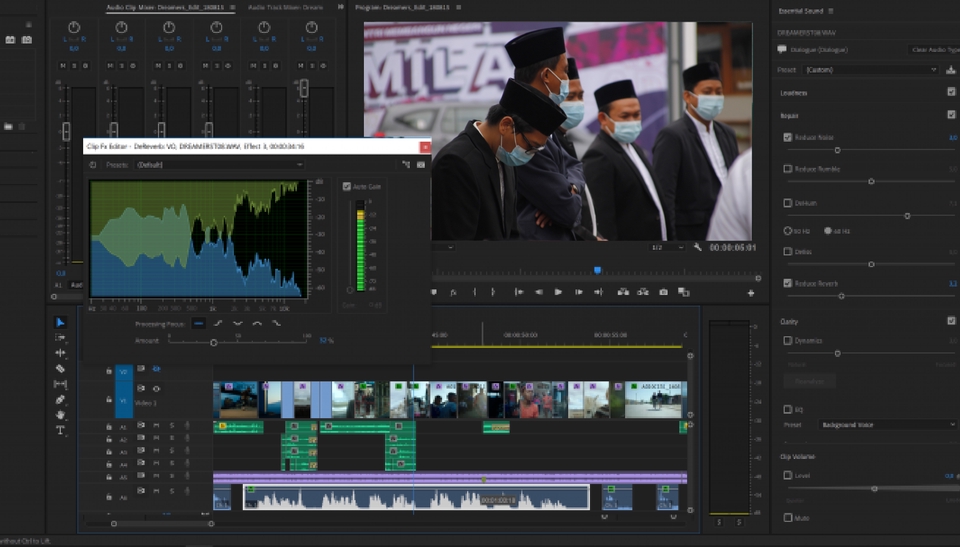Click Clear Audio Type button
The width and height of the screenshot is (960, 547).
click(x=934, y=50)
